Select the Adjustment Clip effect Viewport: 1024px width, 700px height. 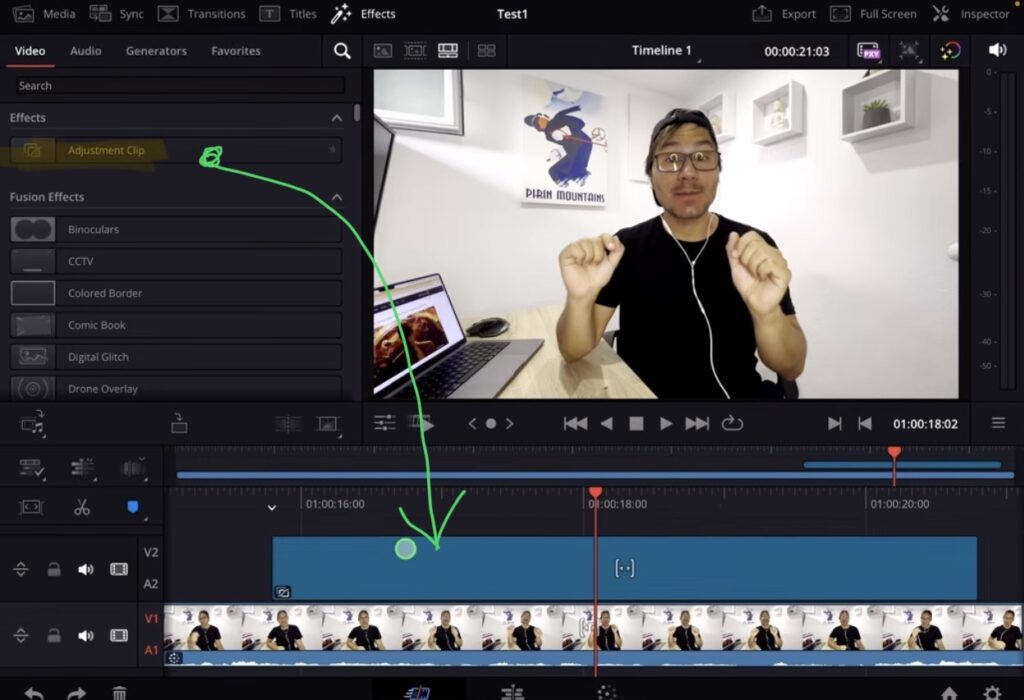pos(107,151)
